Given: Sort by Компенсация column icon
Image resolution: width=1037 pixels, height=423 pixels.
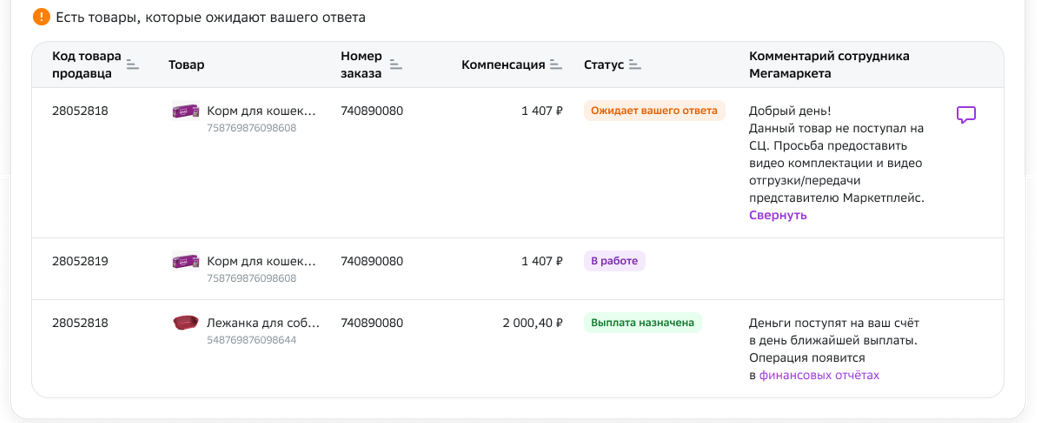Looking at the screenshot, I should [x=556, y=64].
